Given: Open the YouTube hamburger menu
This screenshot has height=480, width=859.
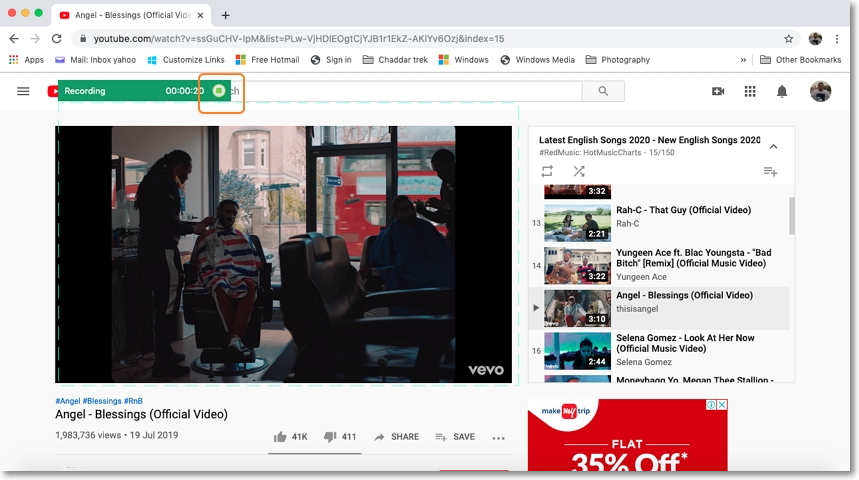Looking at the screenshot, I should click(x=23, y=91).
